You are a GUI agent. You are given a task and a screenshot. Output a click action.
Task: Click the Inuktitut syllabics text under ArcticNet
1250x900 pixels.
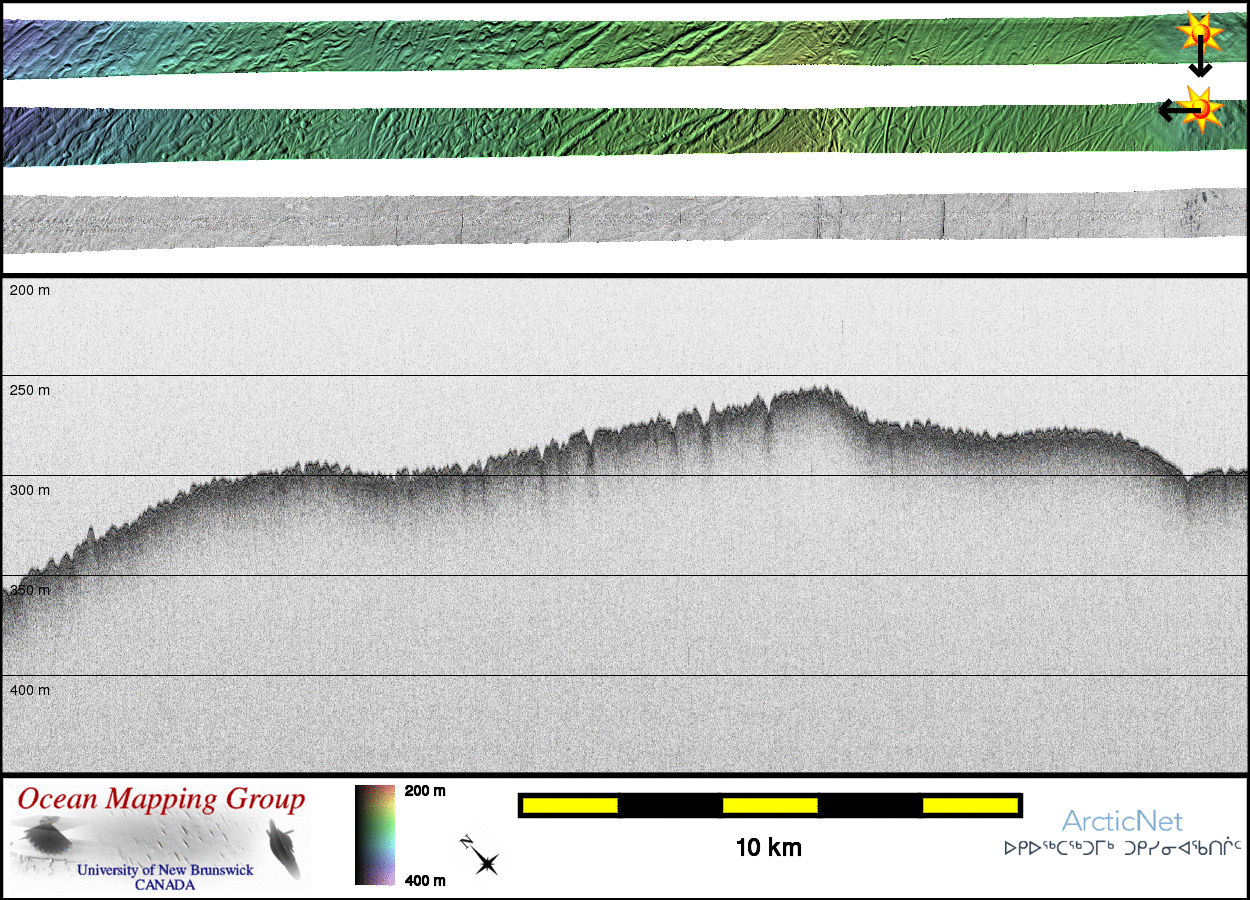[1122, 848]
